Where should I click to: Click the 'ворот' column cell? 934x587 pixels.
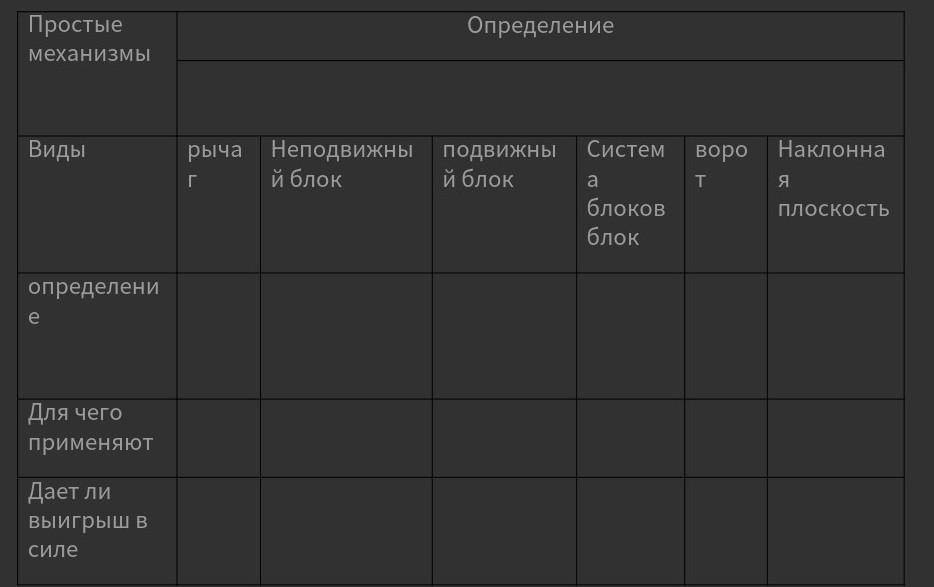point(726,204)
